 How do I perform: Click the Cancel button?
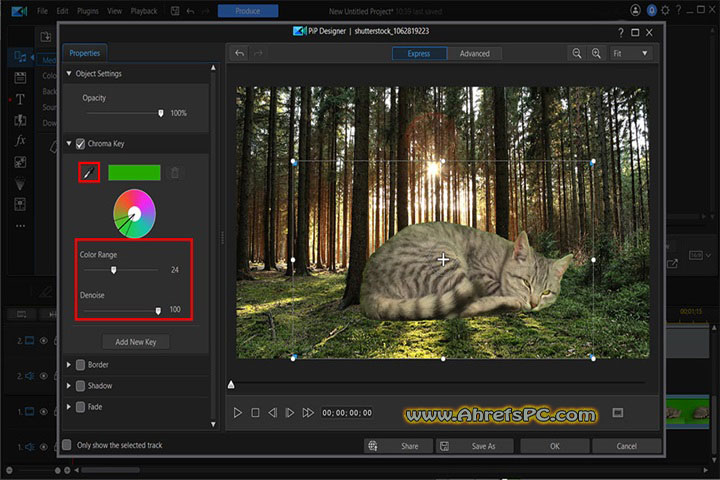[x=626, y=446]
